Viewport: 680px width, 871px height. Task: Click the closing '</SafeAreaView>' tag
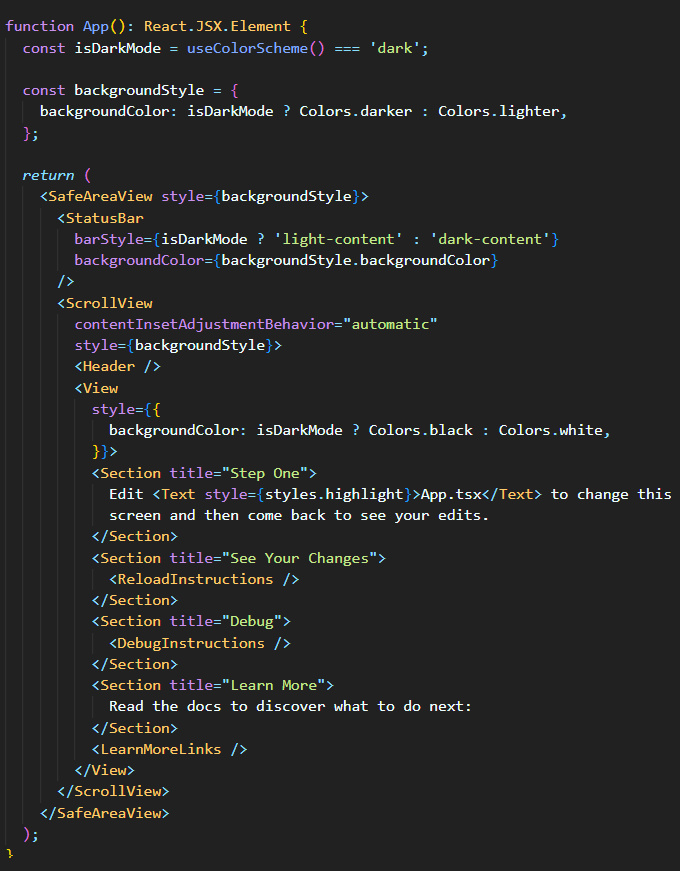click(104, 813)
